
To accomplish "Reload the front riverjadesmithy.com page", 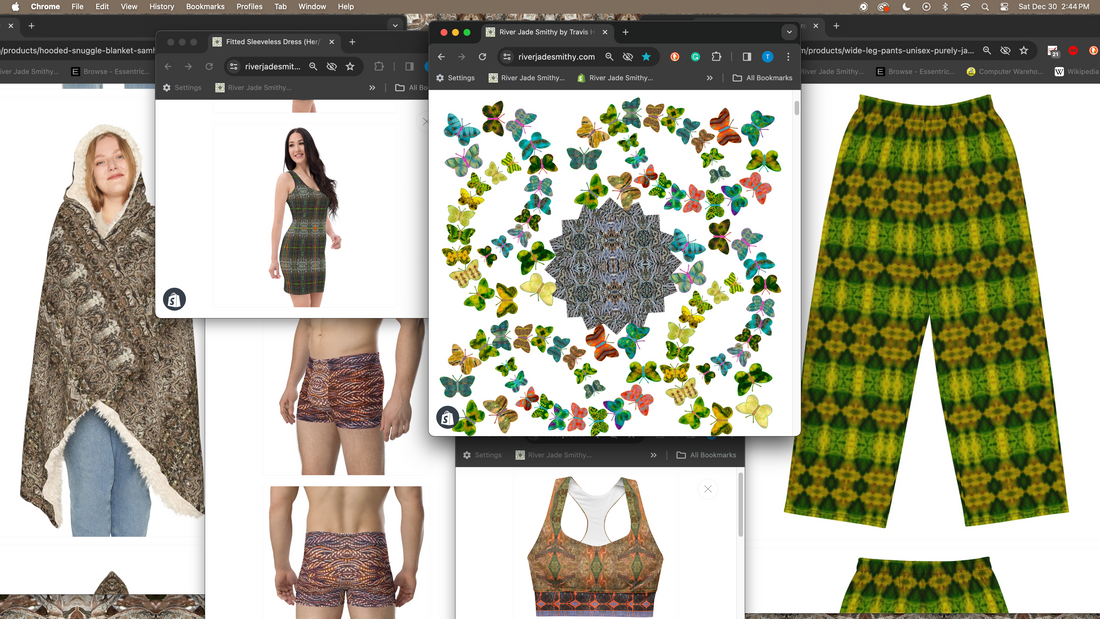I will click(x=482, y=57).
